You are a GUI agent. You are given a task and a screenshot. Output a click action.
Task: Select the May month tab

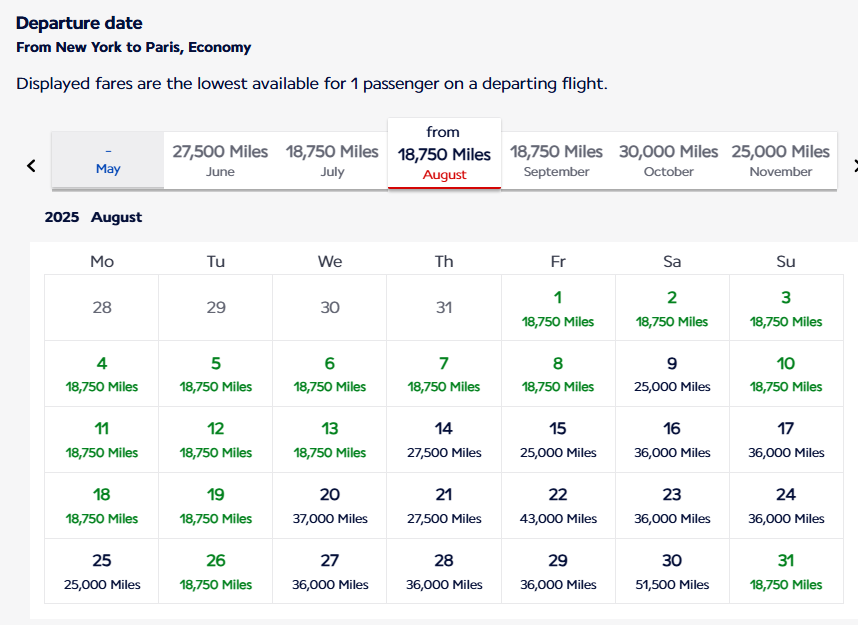pyautogui.click(x=108, y=160)
